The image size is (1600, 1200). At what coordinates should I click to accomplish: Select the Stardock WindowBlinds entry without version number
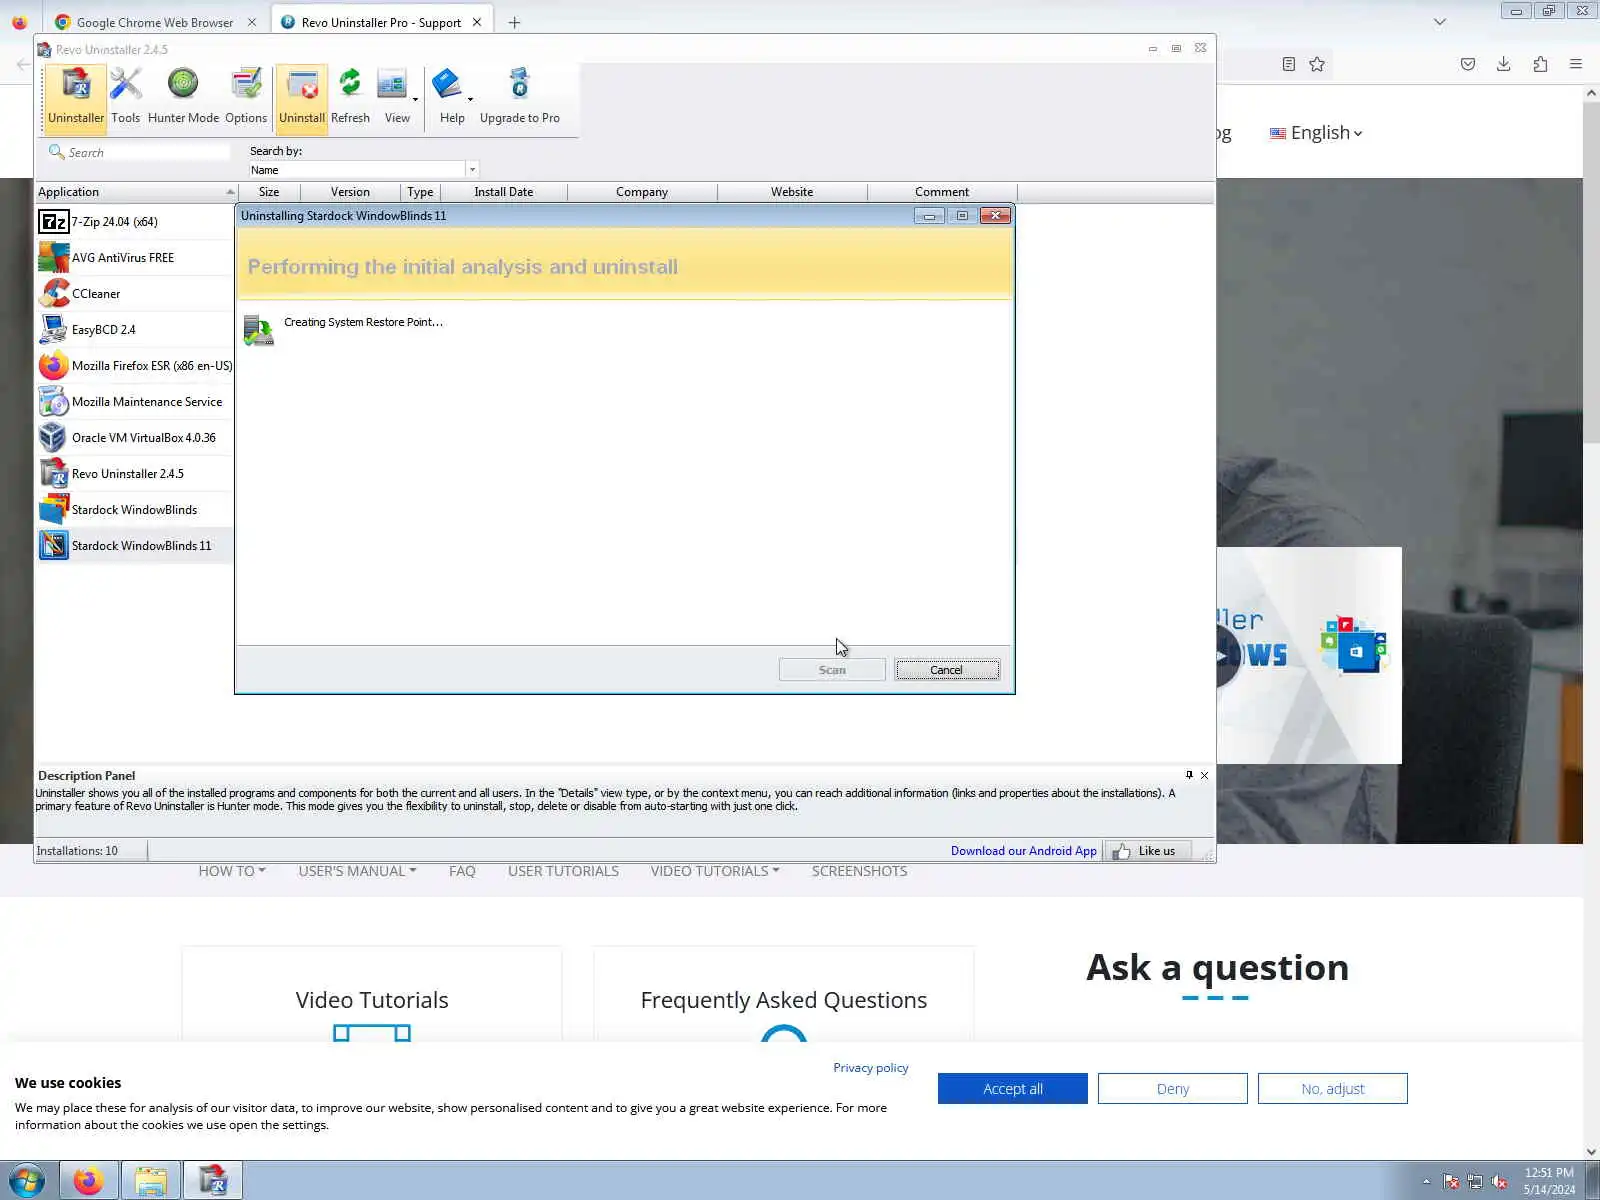[135, 510]
